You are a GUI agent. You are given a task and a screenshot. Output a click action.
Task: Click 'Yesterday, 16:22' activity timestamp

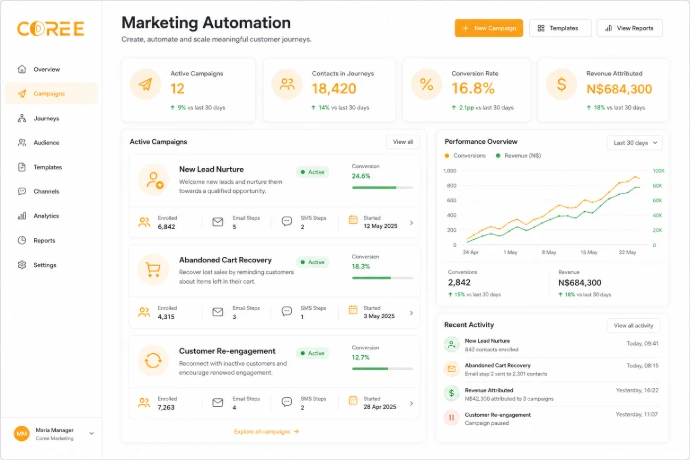(x=637, y=390)
